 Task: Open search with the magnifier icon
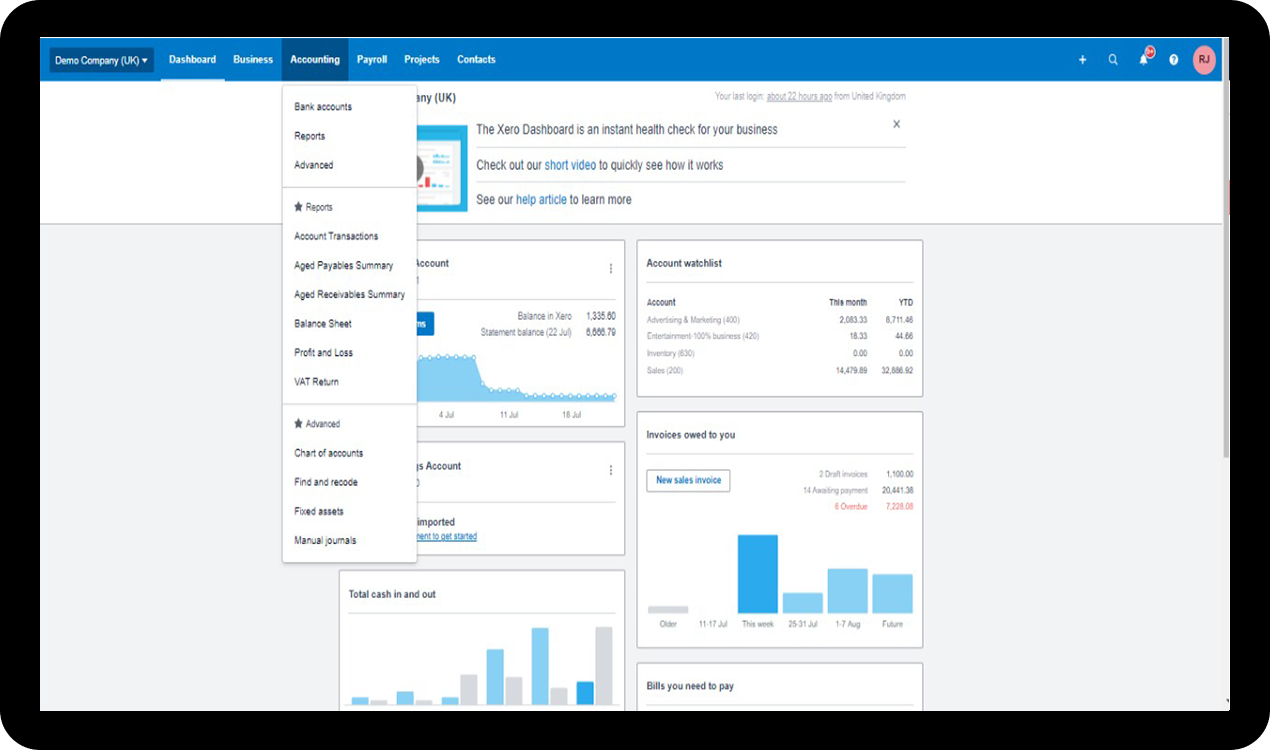1113,60
